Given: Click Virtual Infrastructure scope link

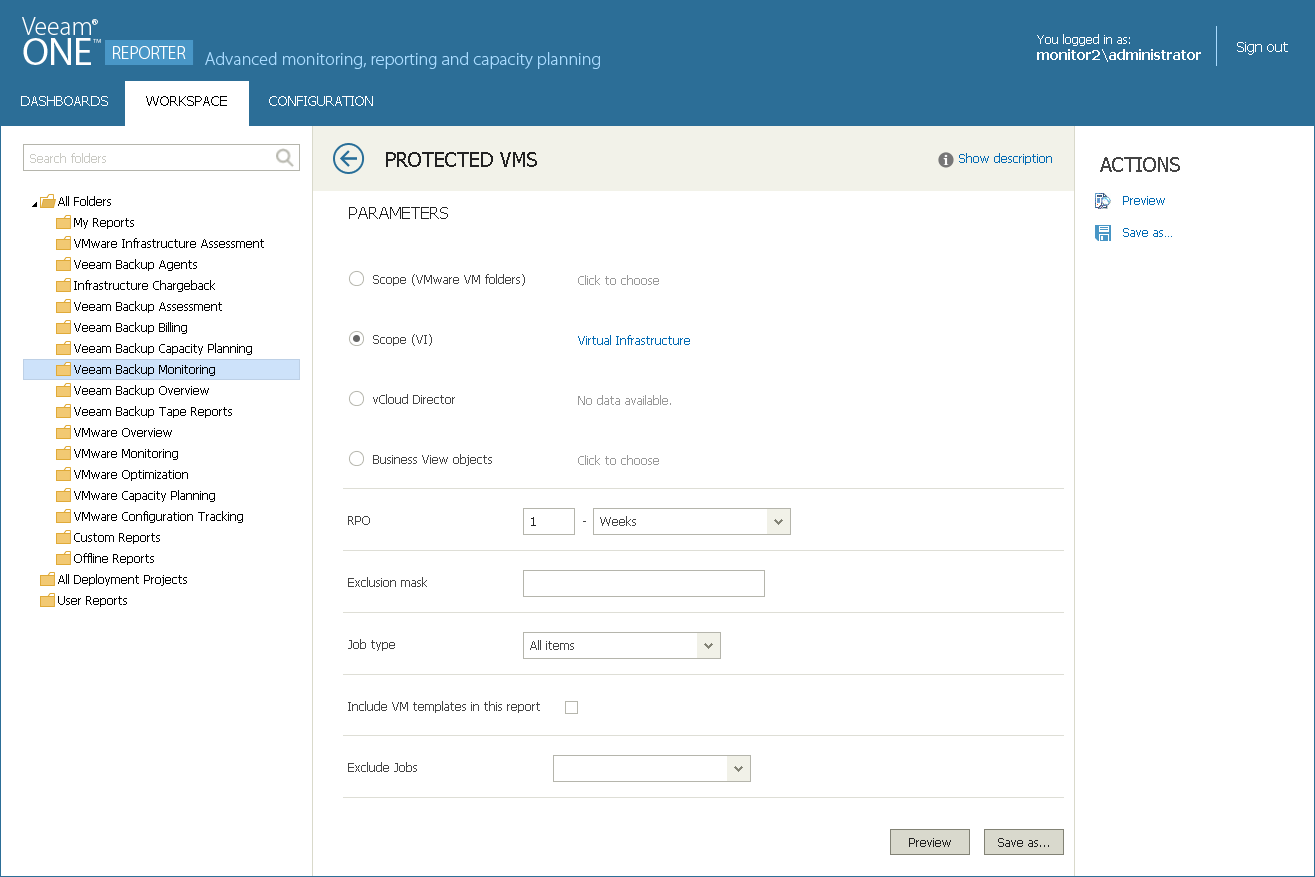Looking at the screenshot, I should 634,340.
